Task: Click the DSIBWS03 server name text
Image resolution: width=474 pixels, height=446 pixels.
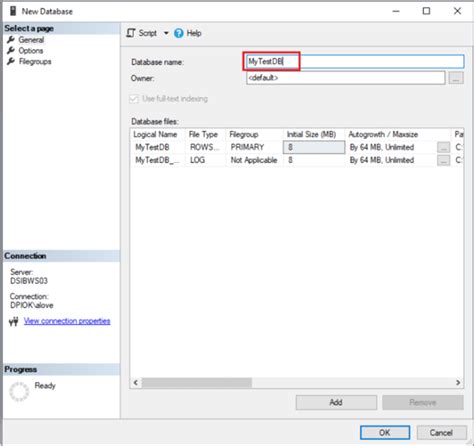Action: tap(29, 281)
